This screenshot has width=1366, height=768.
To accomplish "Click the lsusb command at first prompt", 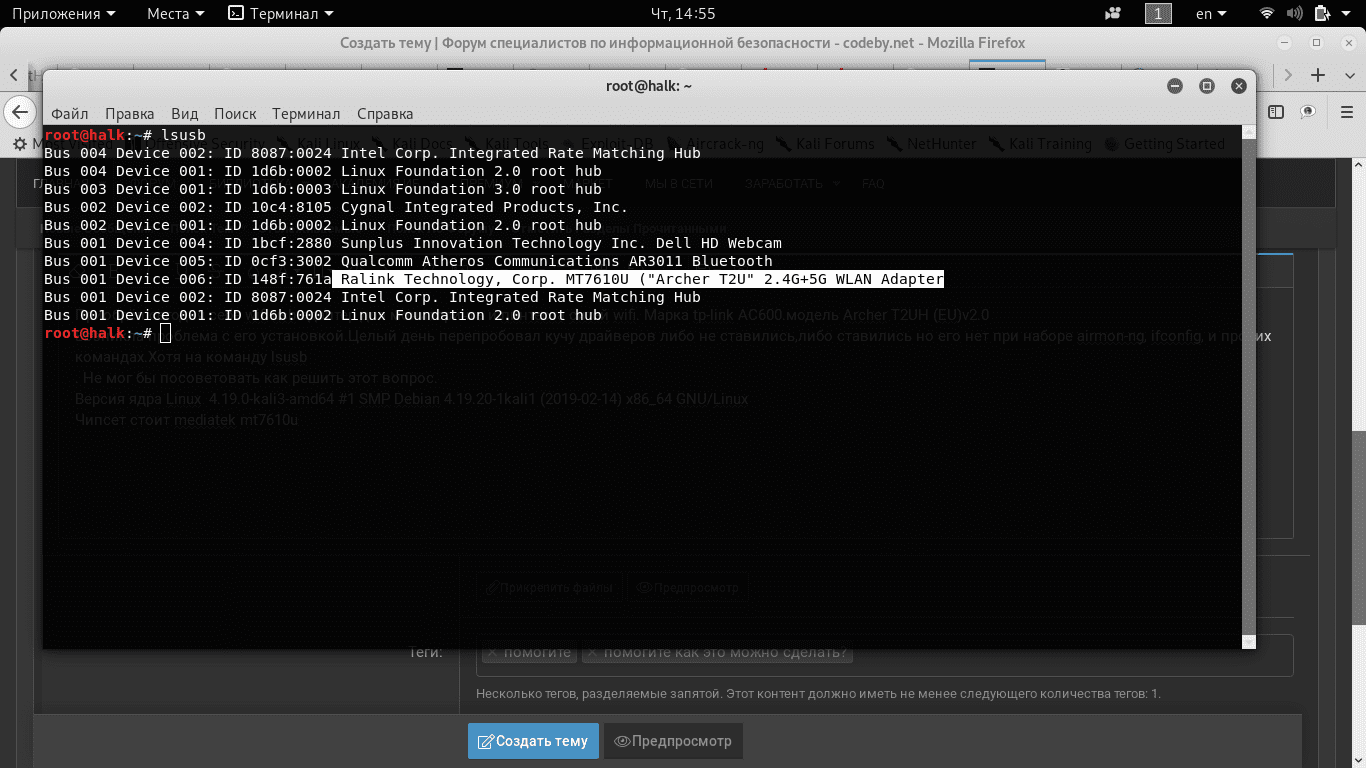I will click(x=183, y=135).
